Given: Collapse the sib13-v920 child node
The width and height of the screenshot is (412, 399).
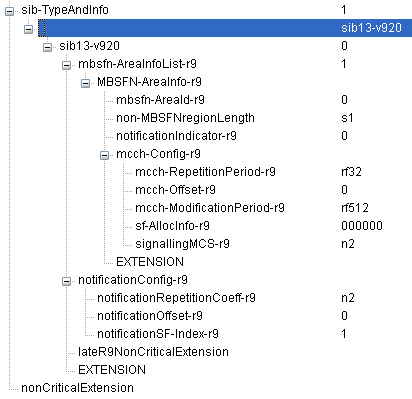Looking at the screenshot, I should click(x=48, y=47).
